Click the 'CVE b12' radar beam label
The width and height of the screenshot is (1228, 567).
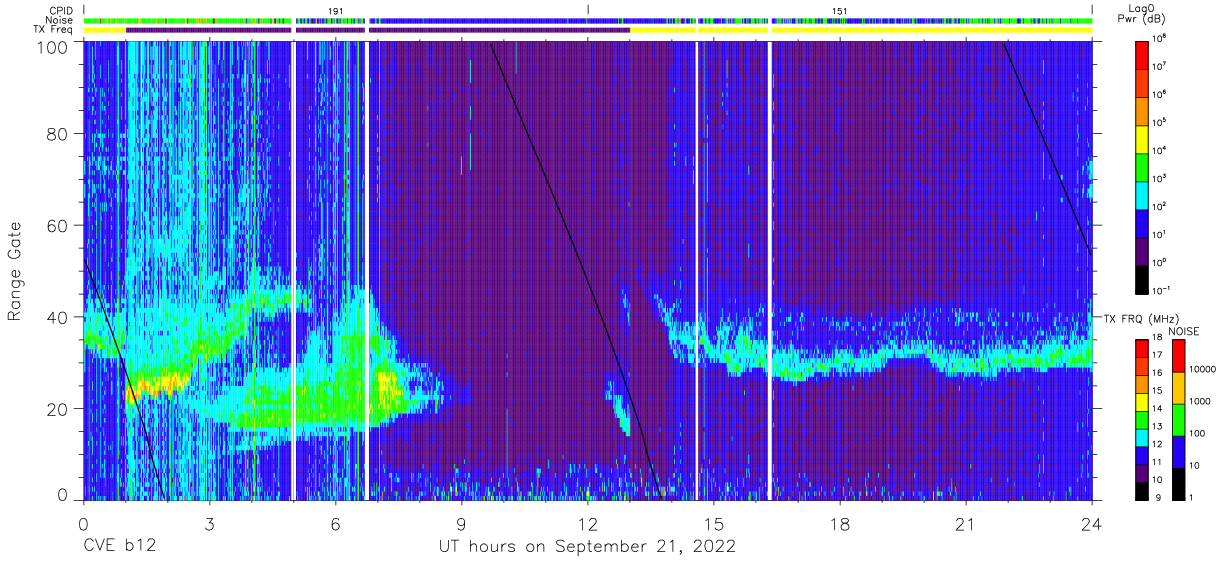tap(118, 547)
